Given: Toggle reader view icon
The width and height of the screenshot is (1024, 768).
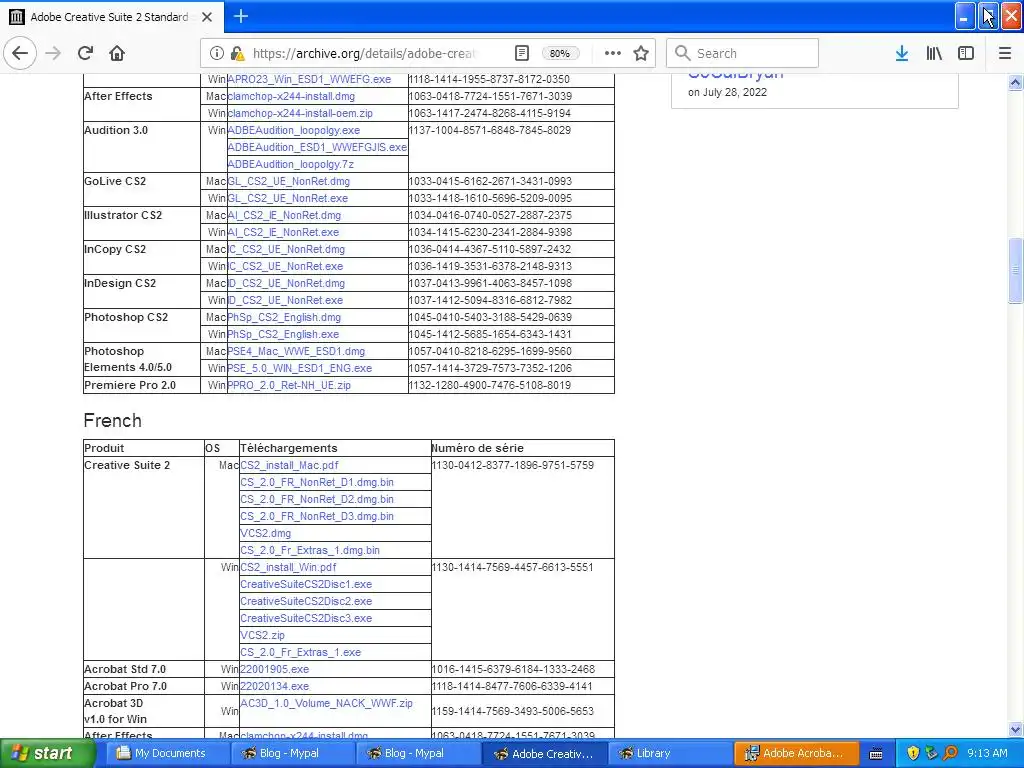Looking at the screenshot, I should 521,53.
